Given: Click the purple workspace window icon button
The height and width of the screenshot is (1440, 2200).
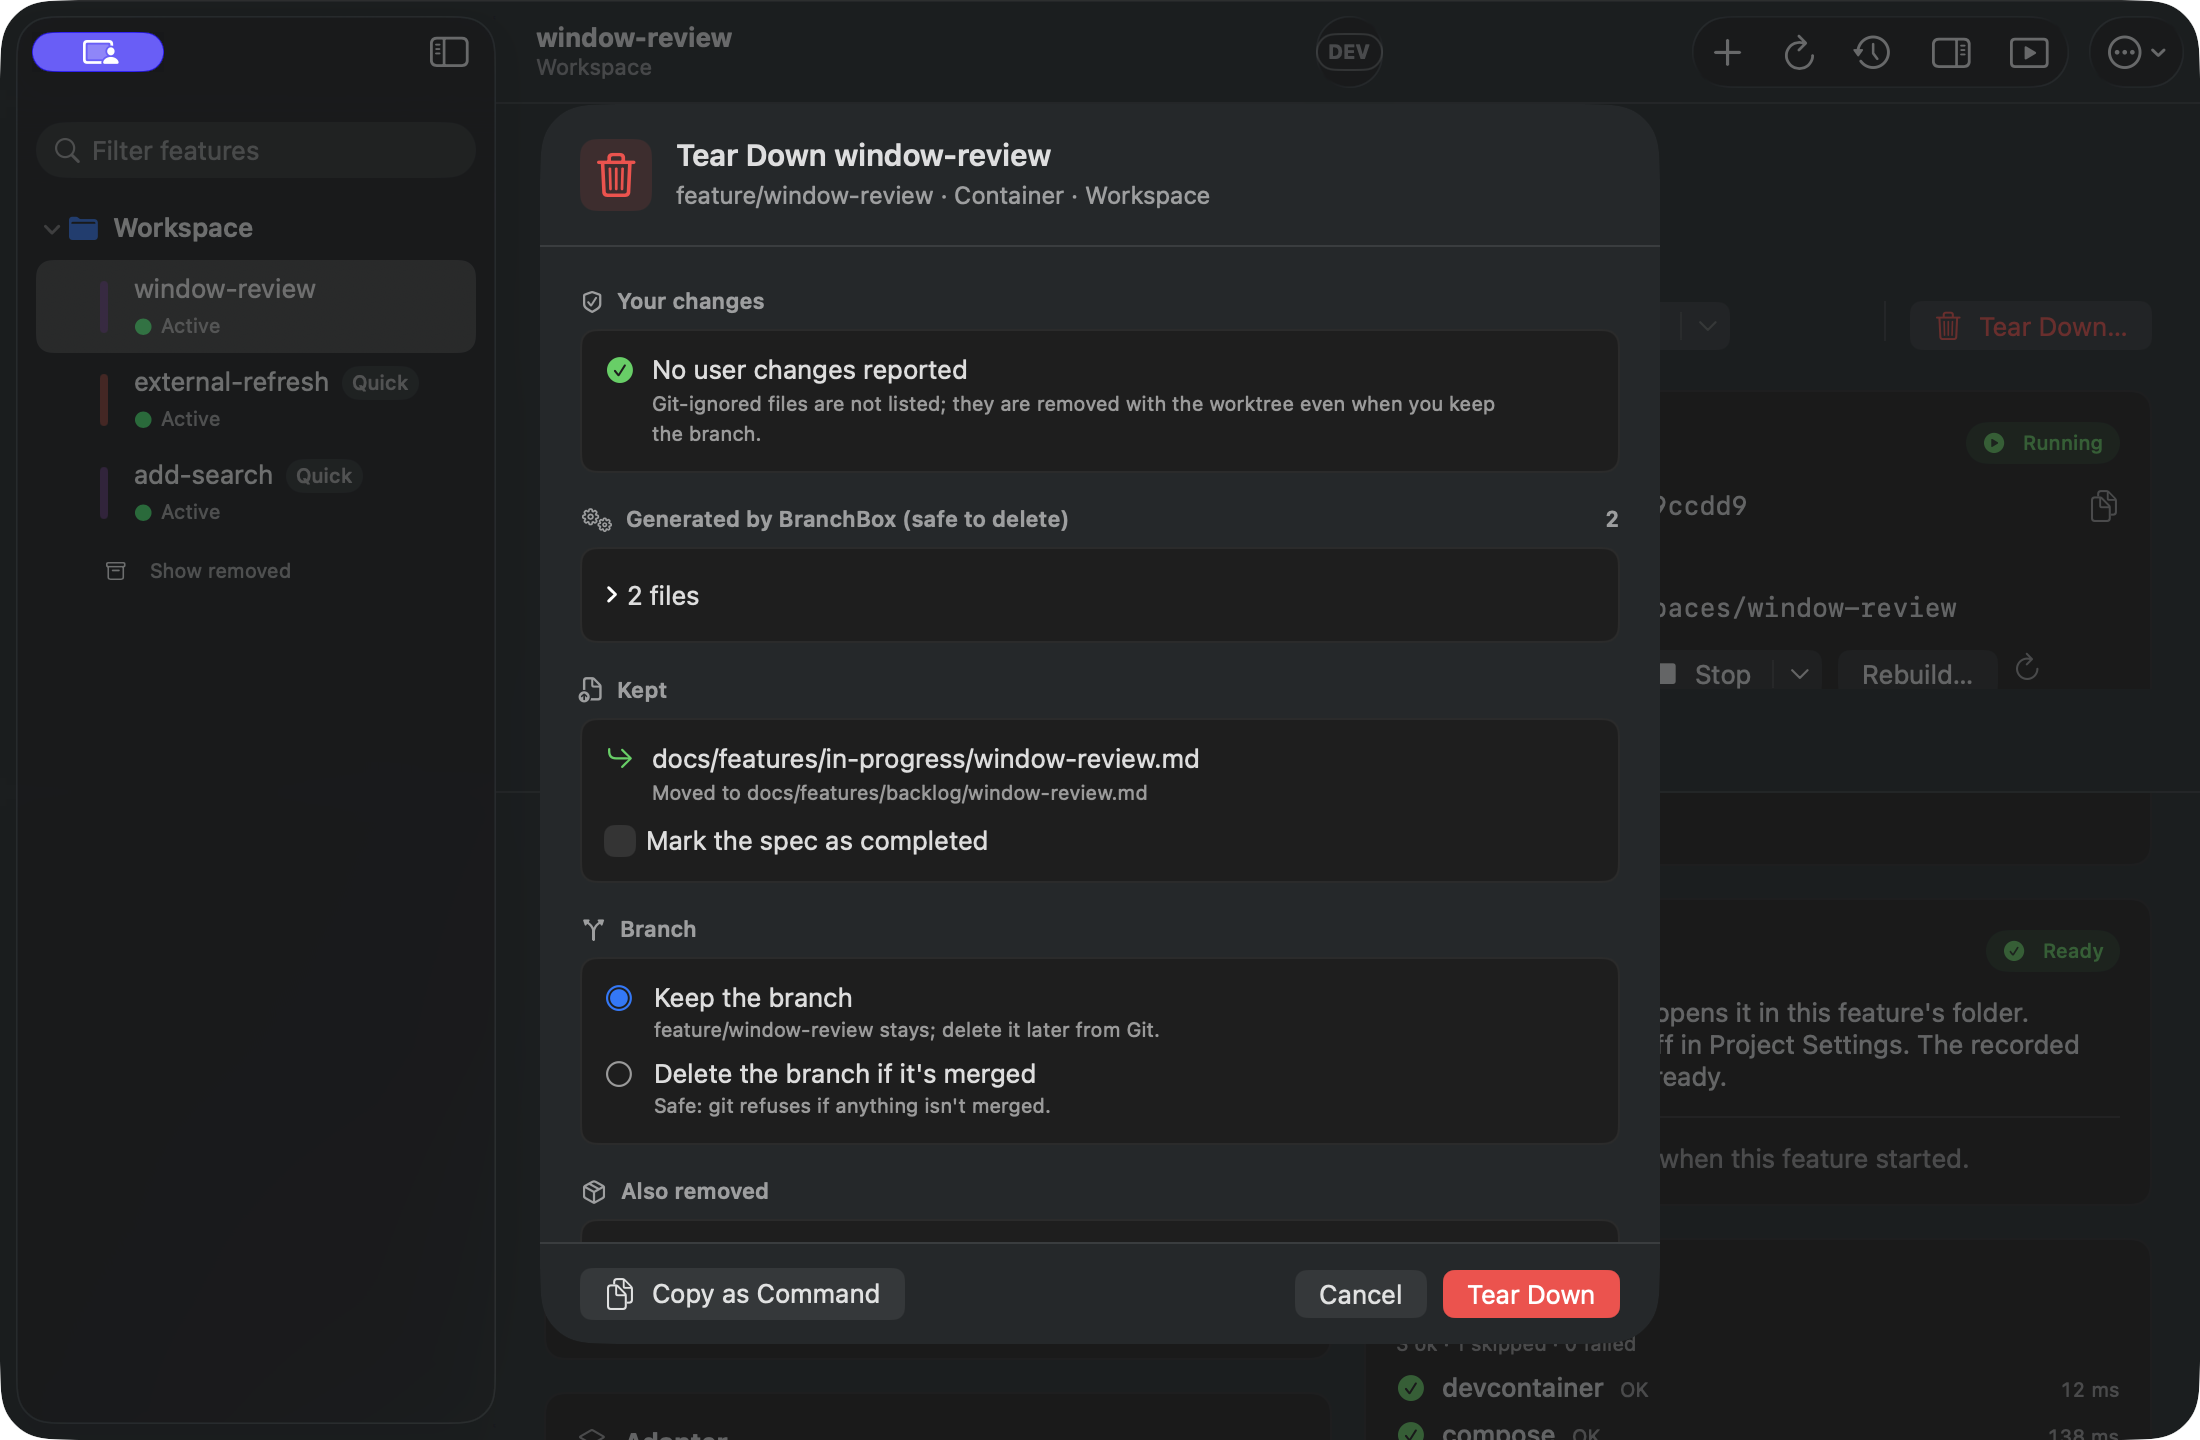Looking at the screenshot, I should pos(98,52).
